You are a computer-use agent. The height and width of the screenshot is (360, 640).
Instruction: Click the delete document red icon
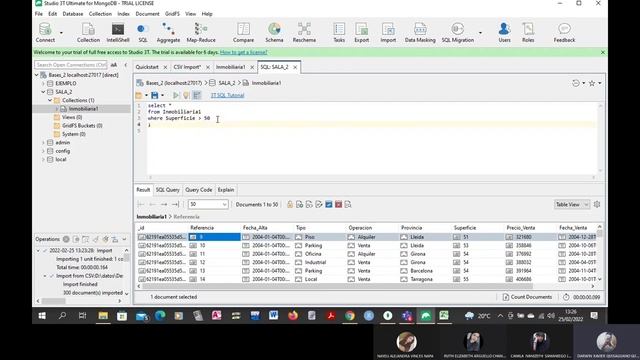click(x=338, y=204)
